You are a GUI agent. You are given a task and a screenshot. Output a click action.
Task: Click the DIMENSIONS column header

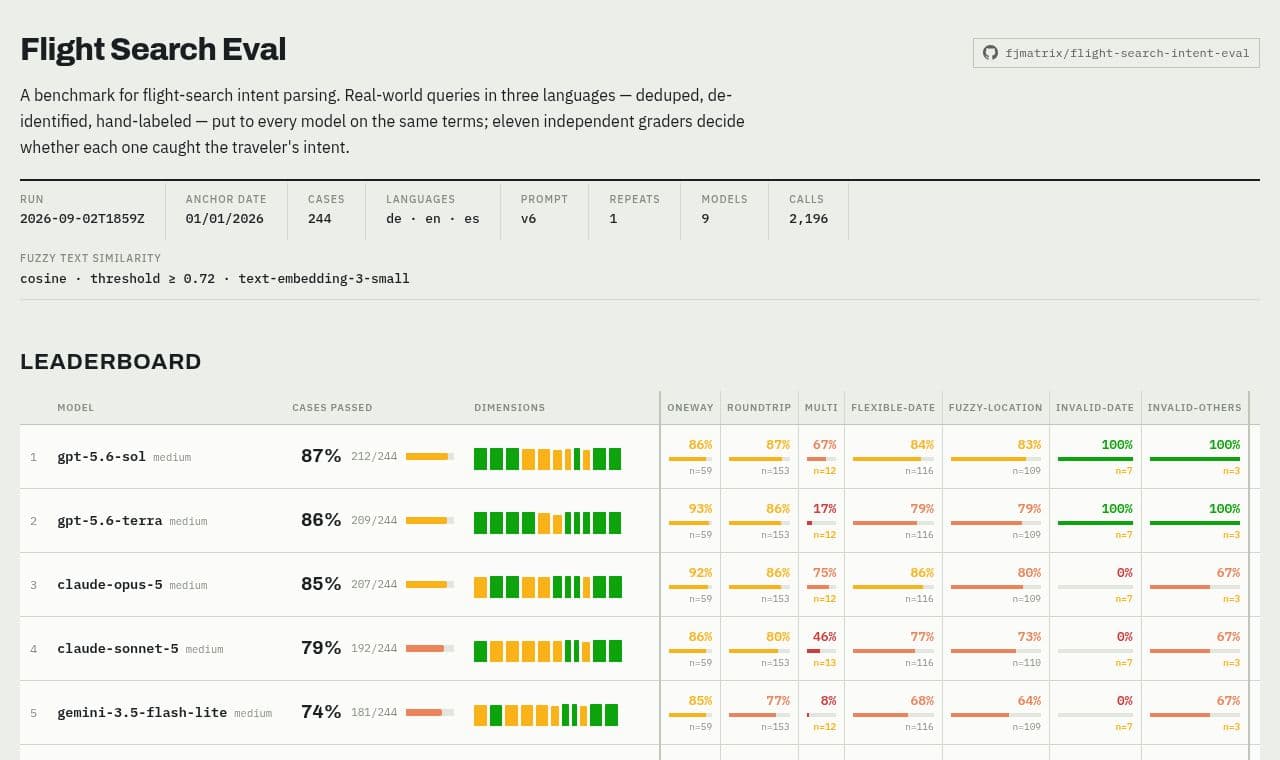click(510, 408)
